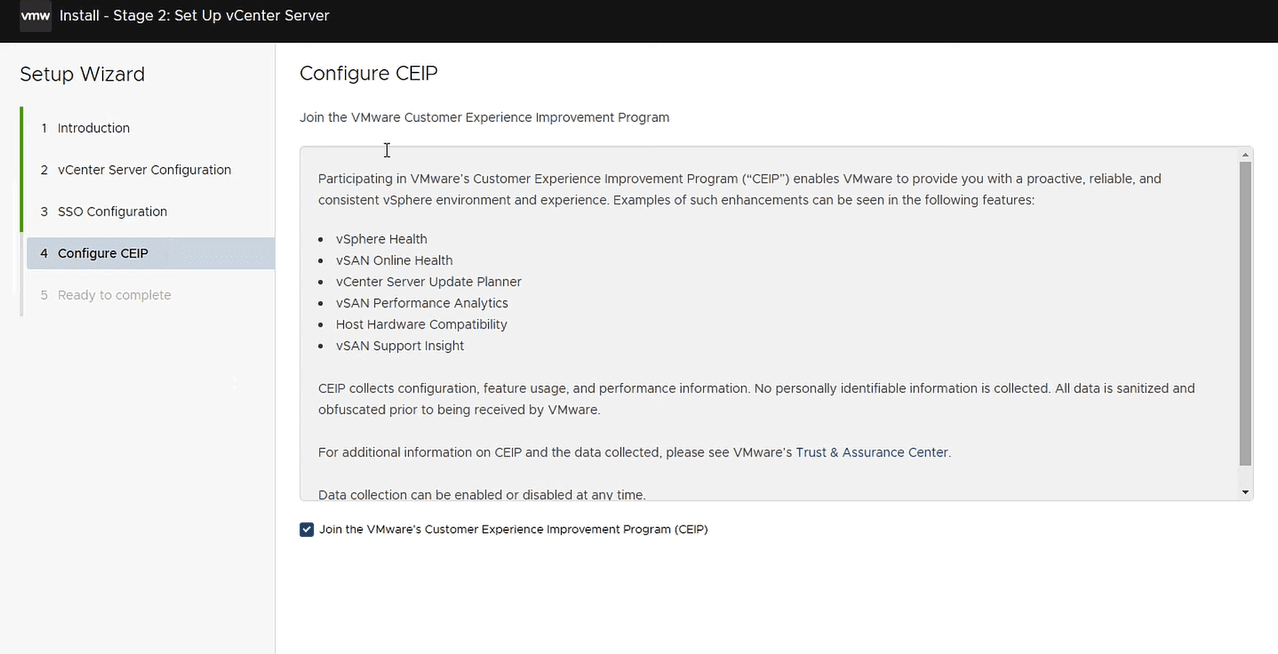Click the Setup Wizard sidebar heading
This screenshot has height=654, width=1278.
click(x=82, y=74)
